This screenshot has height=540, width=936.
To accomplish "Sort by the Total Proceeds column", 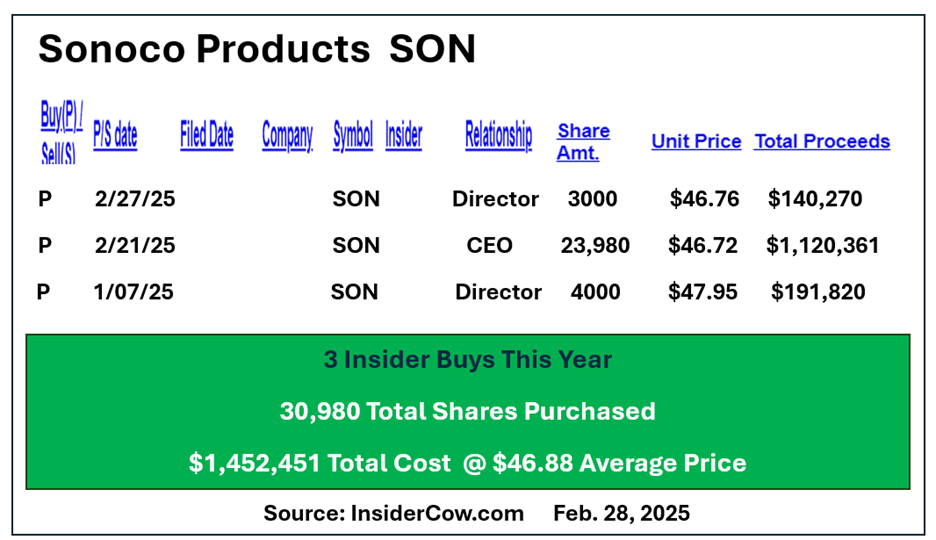I will tap(822, 142).
